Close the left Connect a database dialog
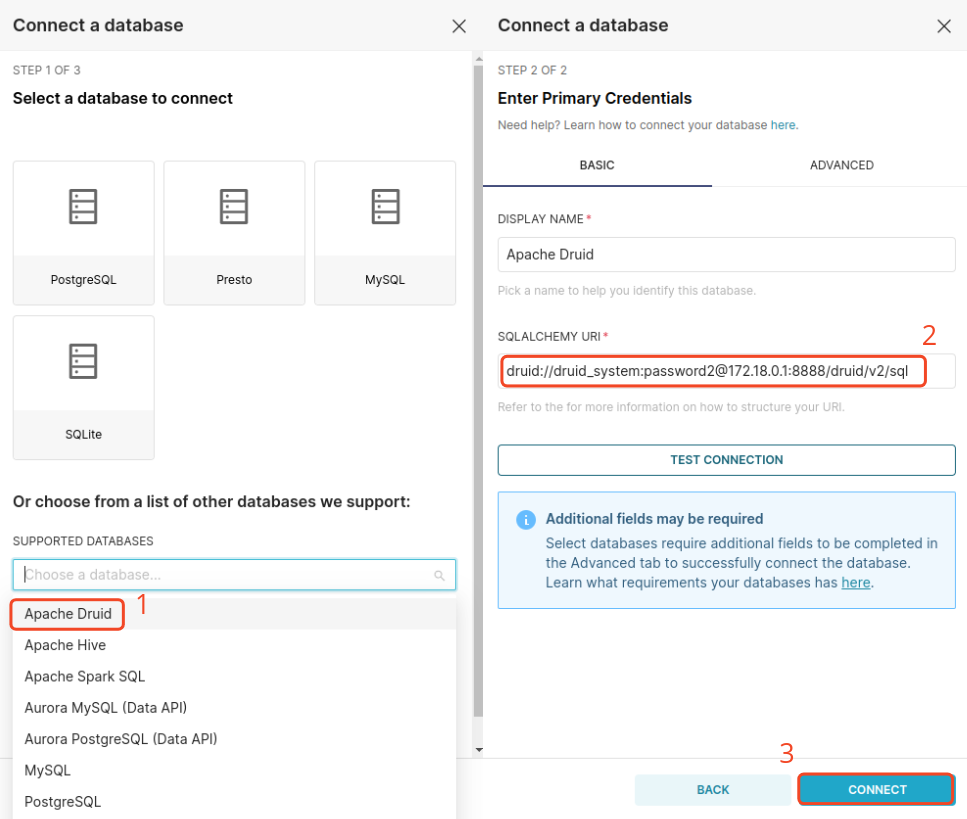This screenshot has height=819, width=967. [459, 26]
